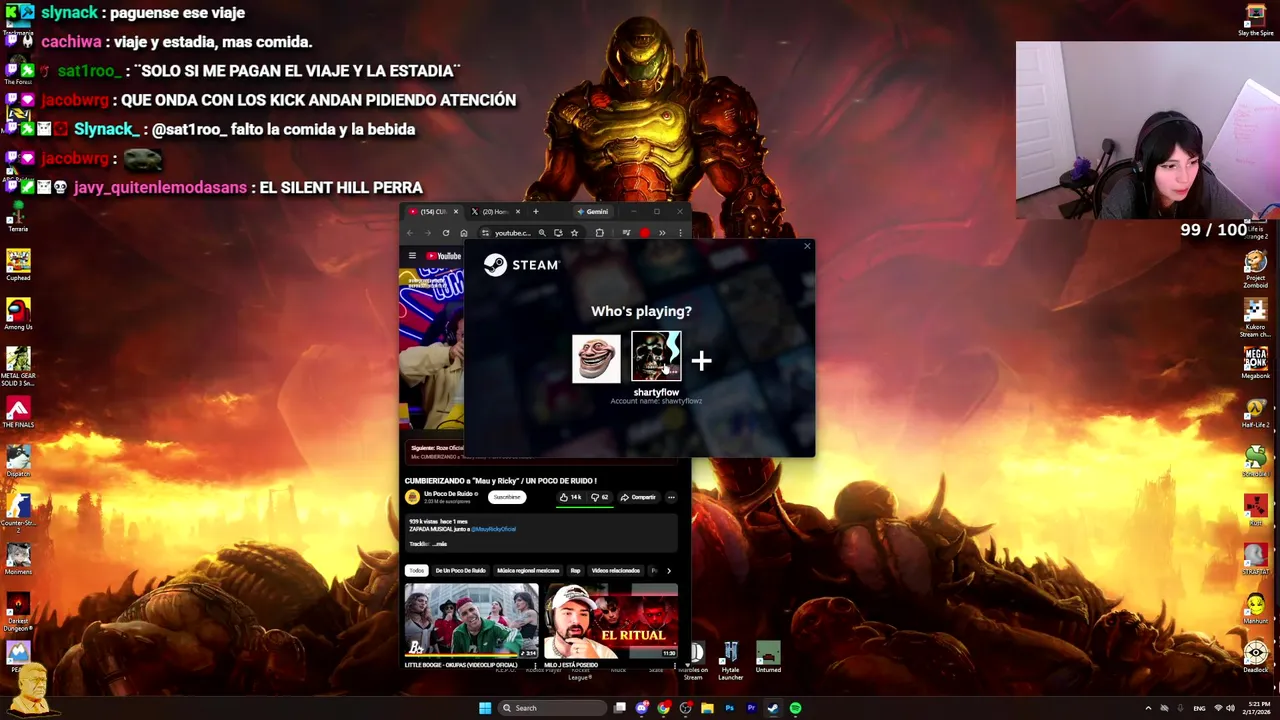Open Un Poco De Ruido channel avatar
1280x720 pixels.
[x=412, y=497]
